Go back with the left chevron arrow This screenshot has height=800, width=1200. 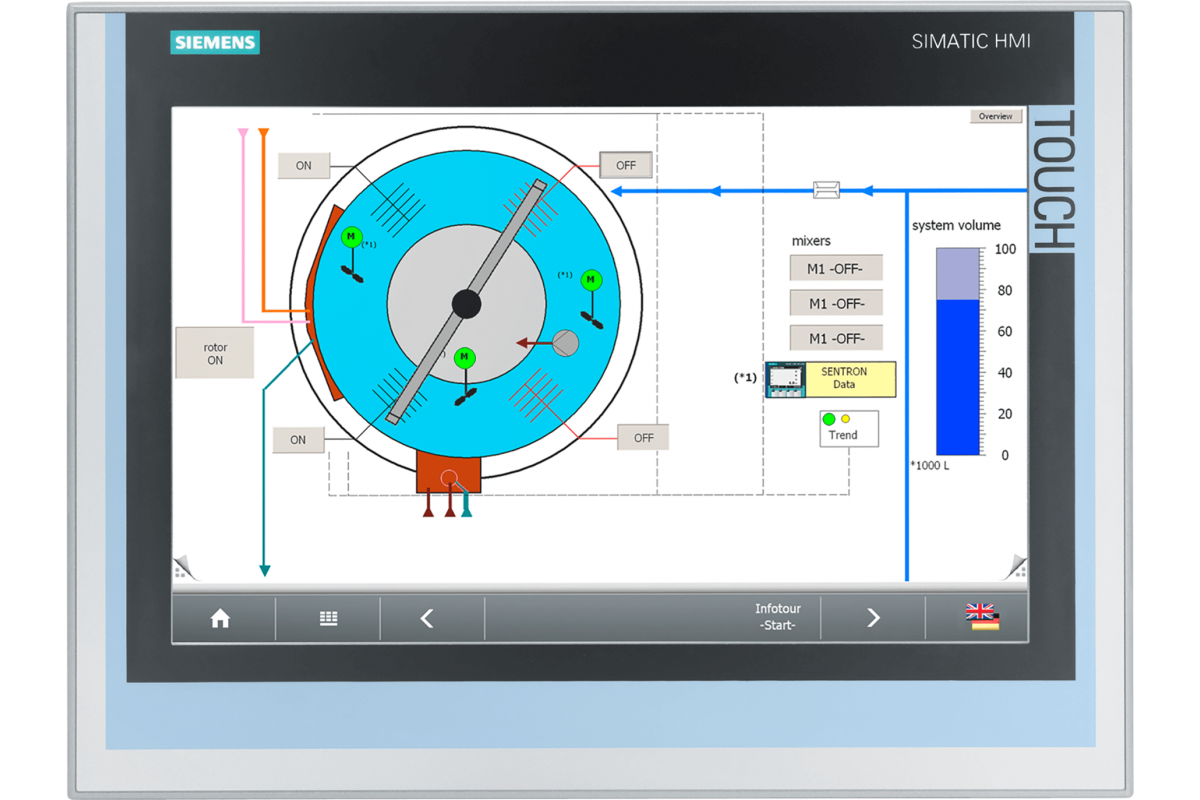click(x=427, y=619)
